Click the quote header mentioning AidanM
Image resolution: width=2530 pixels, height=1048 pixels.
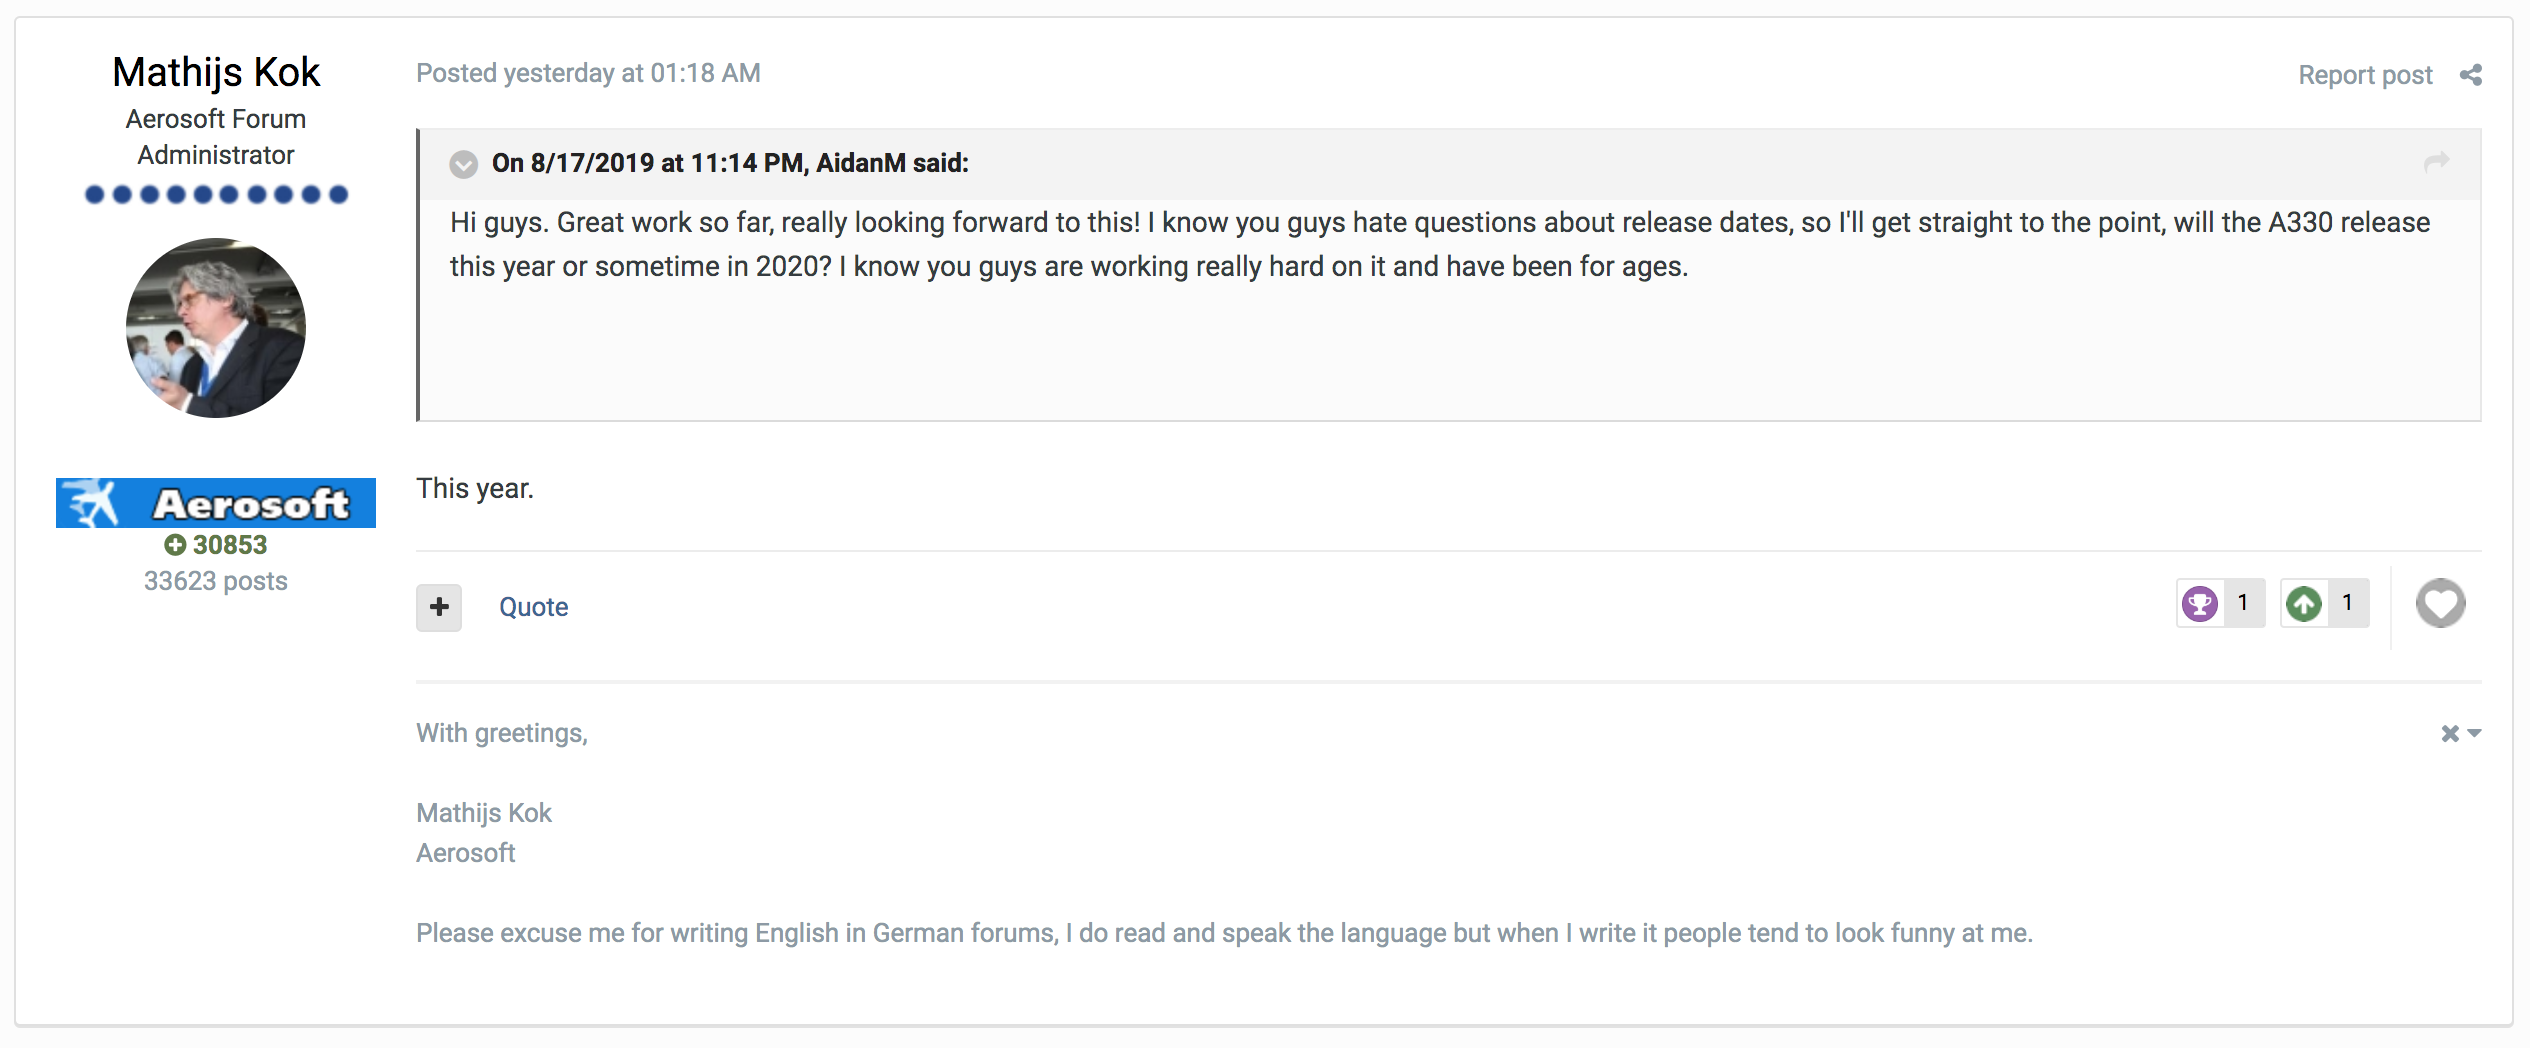click(730, 163)
